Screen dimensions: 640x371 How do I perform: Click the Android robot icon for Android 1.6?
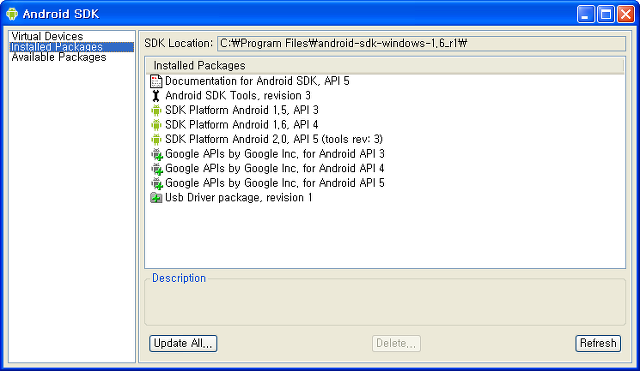point(156,125)
